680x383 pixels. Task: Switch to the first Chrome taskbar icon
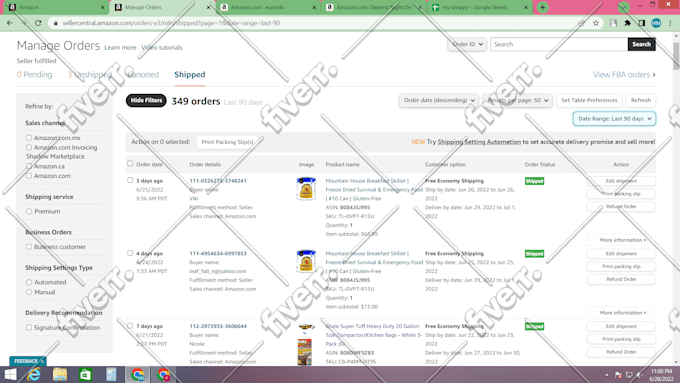click(x=137, y=374)
